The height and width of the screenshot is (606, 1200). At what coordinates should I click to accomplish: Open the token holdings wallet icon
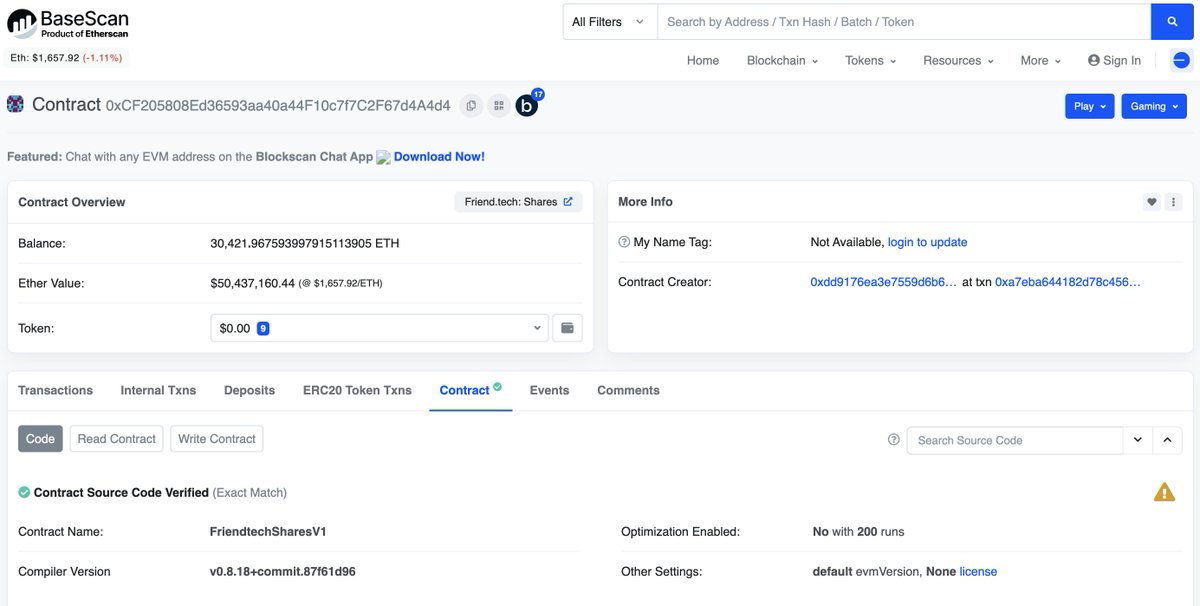(567, 328)
